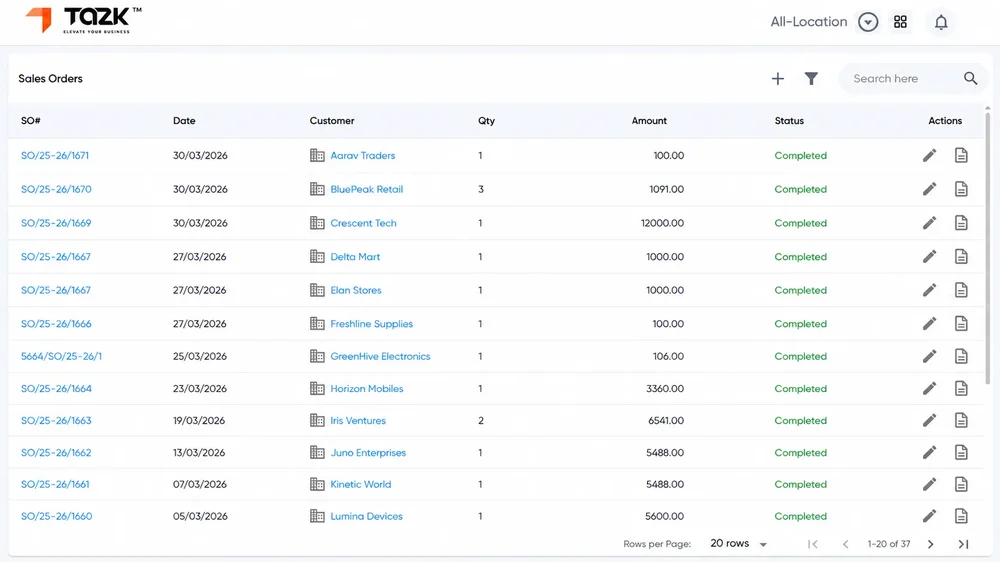1000x562 pixels.
Task: Open customer GreenHive Electronics
Action: click(380, 356)
